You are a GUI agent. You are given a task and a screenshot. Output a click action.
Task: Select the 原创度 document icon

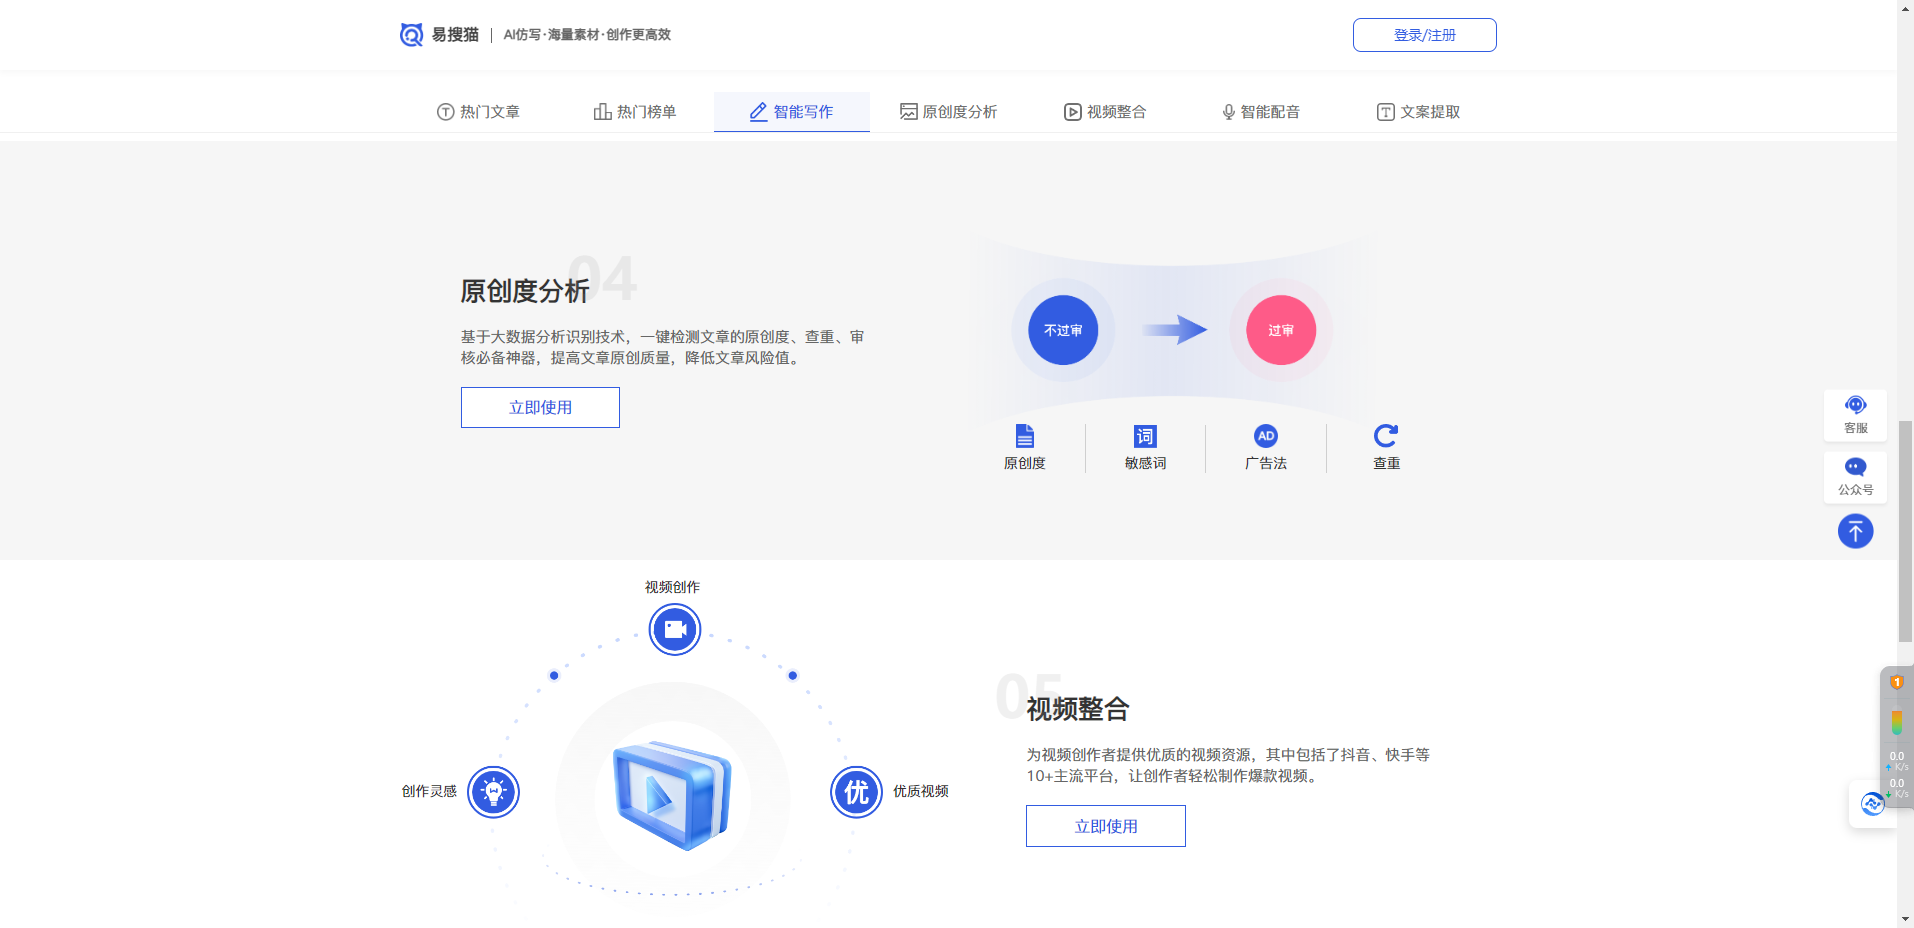1024,436
